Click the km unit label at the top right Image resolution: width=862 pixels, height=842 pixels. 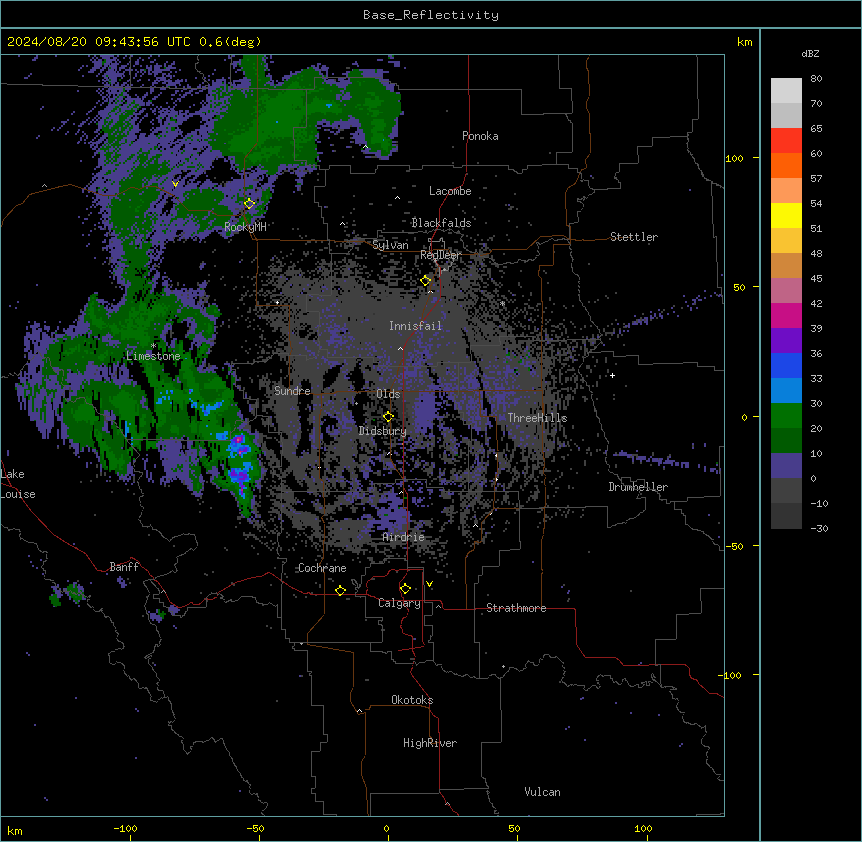[745, 42]
